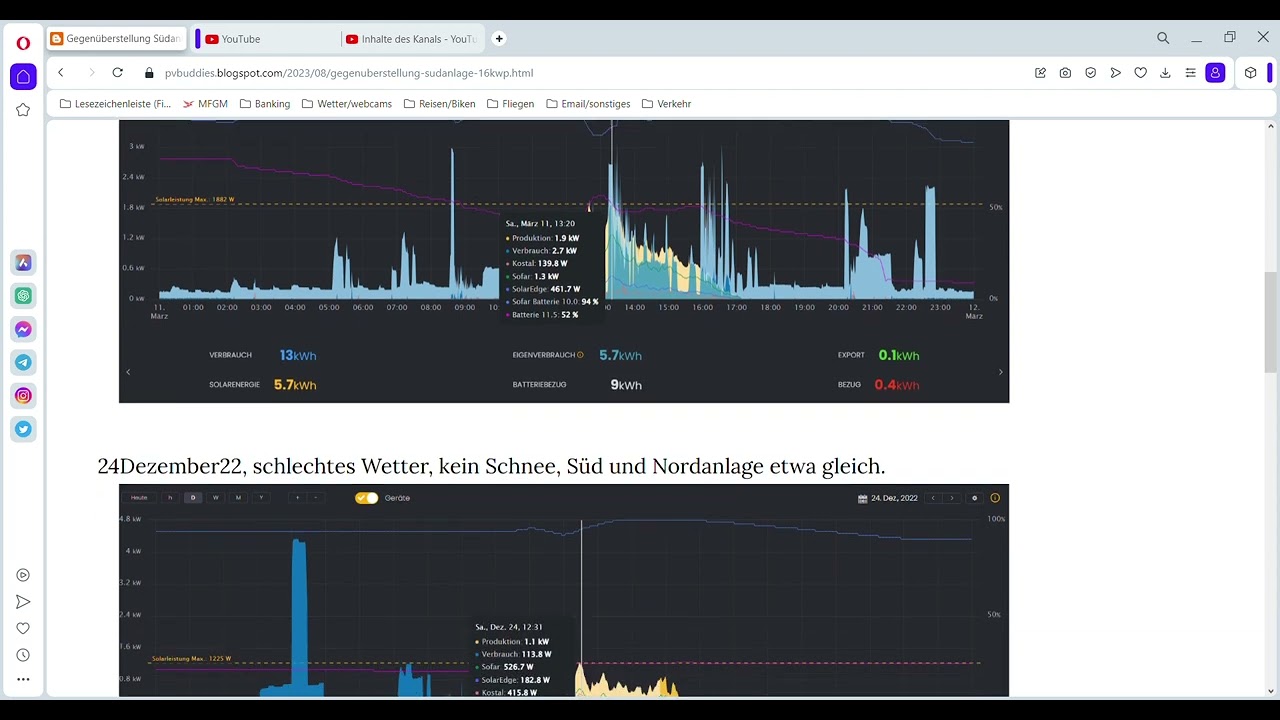Viewport: 1280px width, 720px height.
Task: Open the Opera main menu logo
Action: coord(23,43)
